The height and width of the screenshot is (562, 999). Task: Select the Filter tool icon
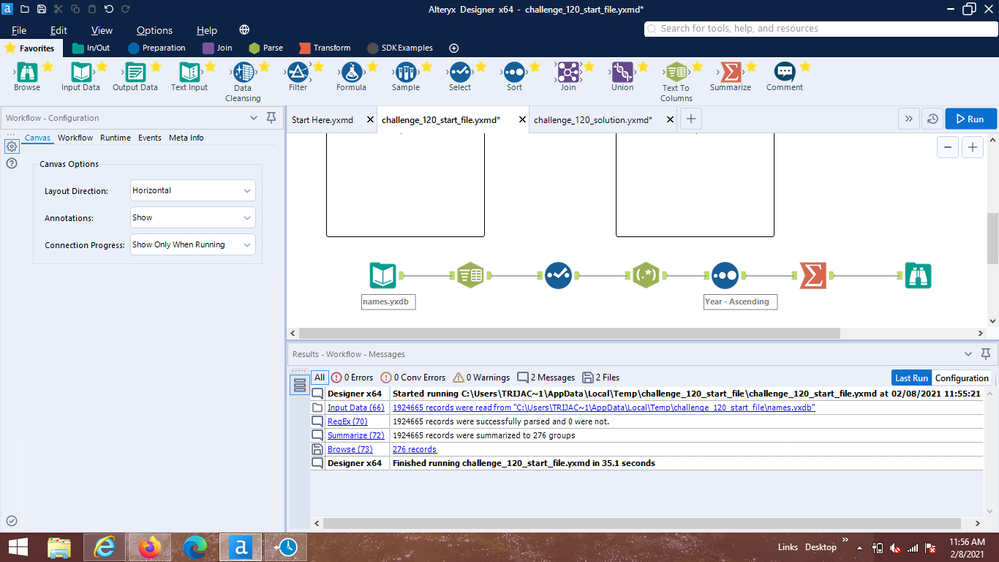(x=298, y=72)
